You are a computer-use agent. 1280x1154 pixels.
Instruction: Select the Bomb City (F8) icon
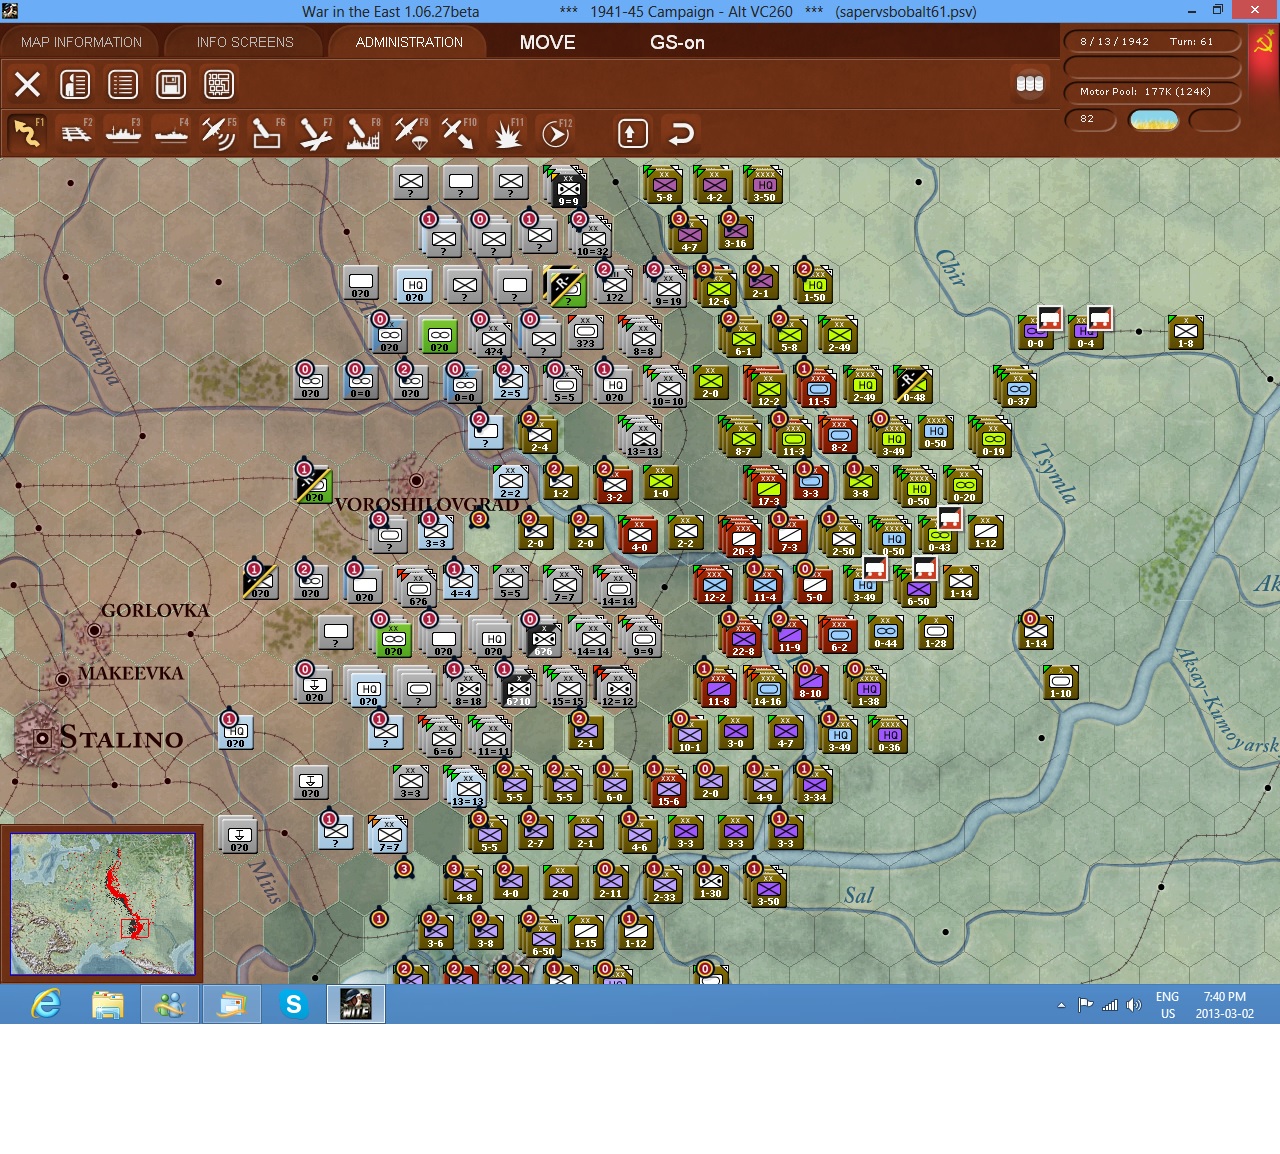pyautogui.click(x=363, y=133)
